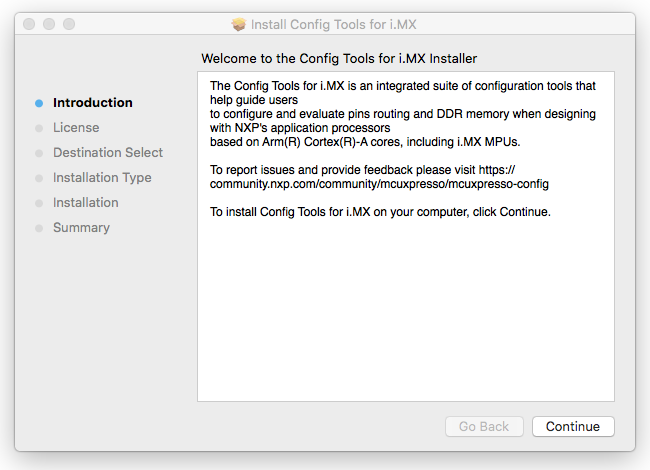Select the Installation Type step label

[x=102, y=177]
